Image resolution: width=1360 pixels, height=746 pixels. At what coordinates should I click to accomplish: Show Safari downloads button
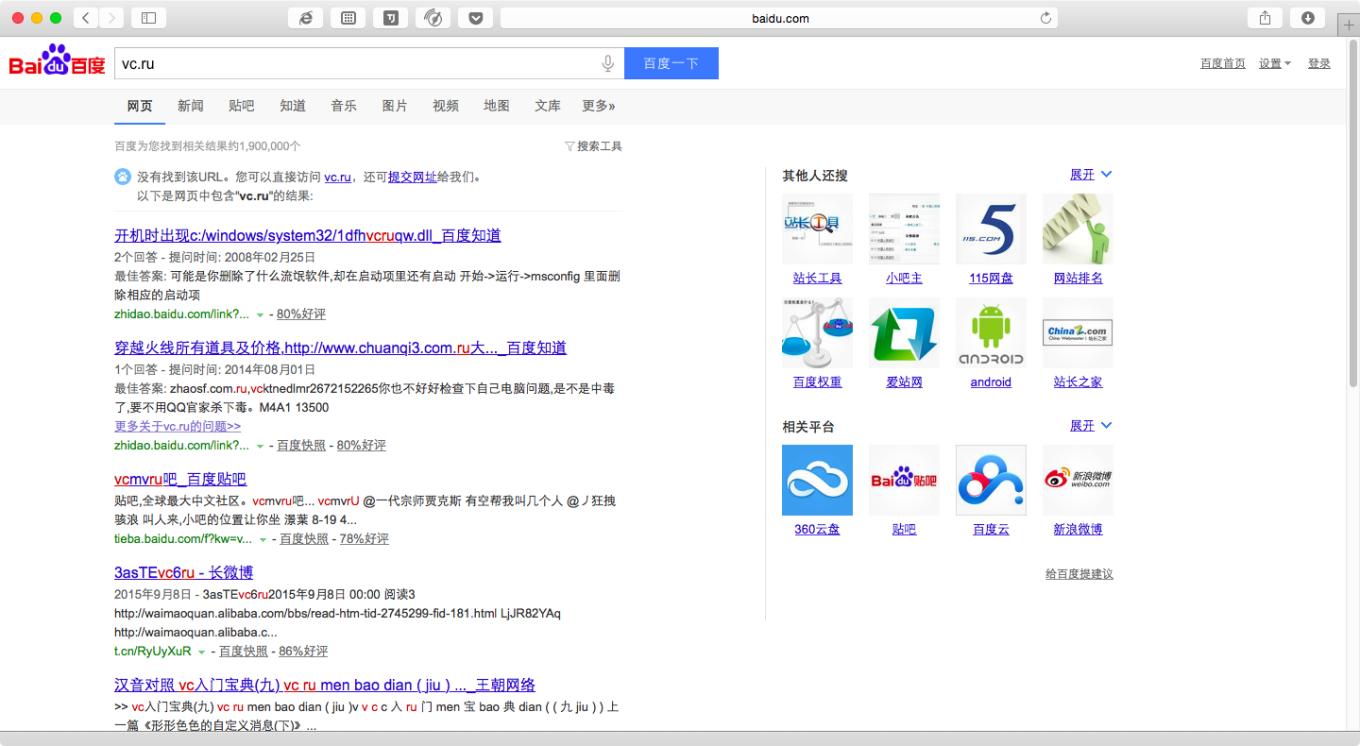pyautogui.click(x=1307, y=18)
